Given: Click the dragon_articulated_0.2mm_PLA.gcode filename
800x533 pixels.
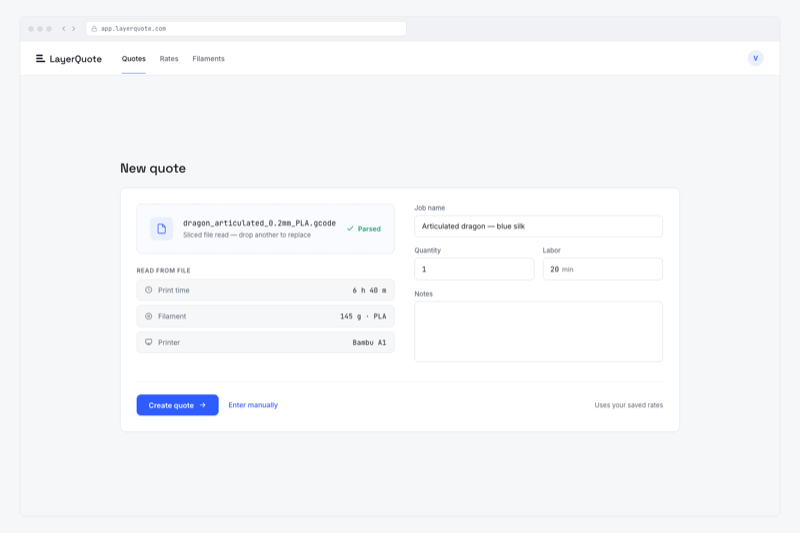Looking at the screenshot, I should pos(259,223).
